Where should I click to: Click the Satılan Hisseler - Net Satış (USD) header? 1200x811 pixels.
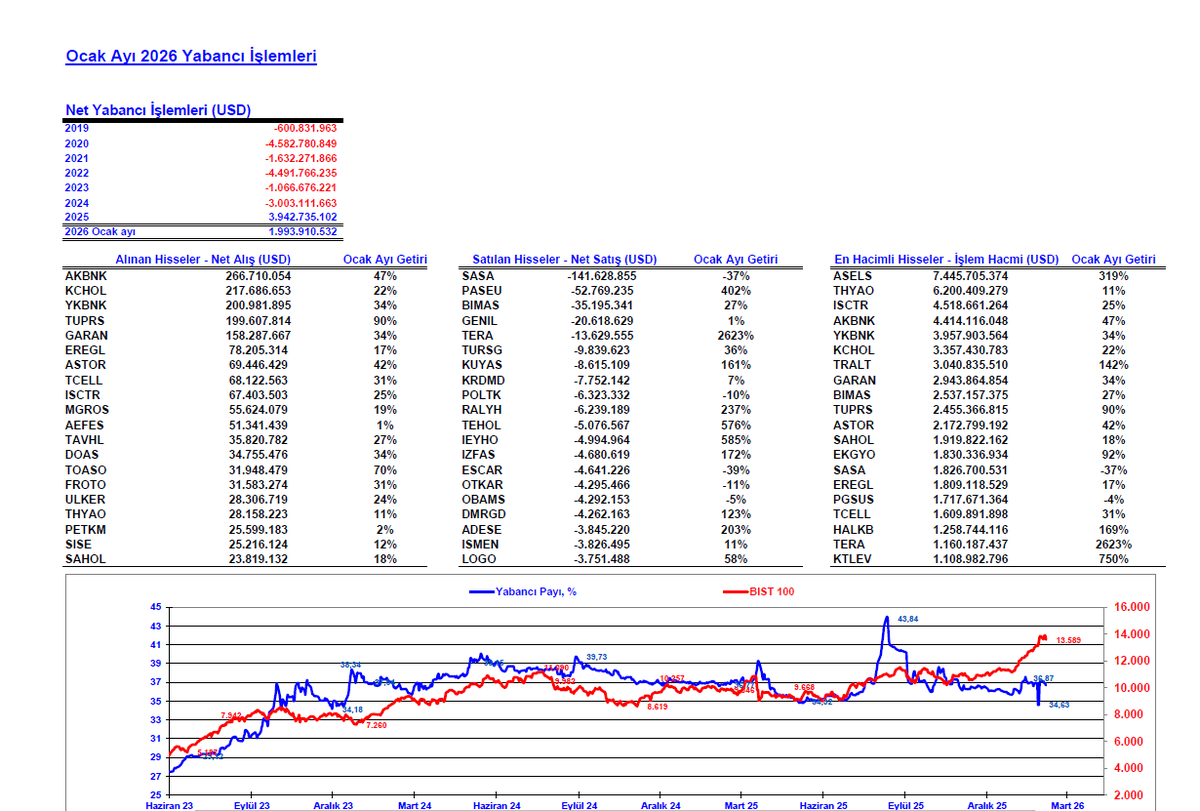[x=564, y=260]
